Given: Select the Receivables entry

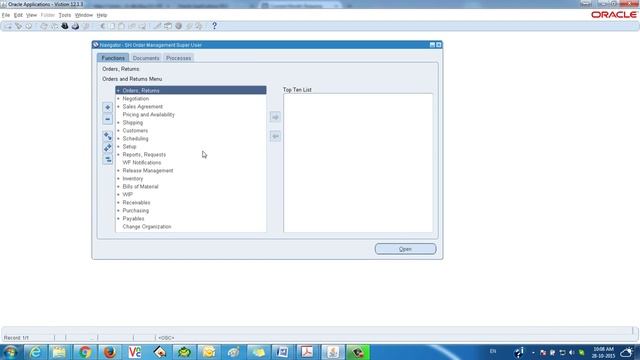Looking at the screenshot, I should click(136, 202).
